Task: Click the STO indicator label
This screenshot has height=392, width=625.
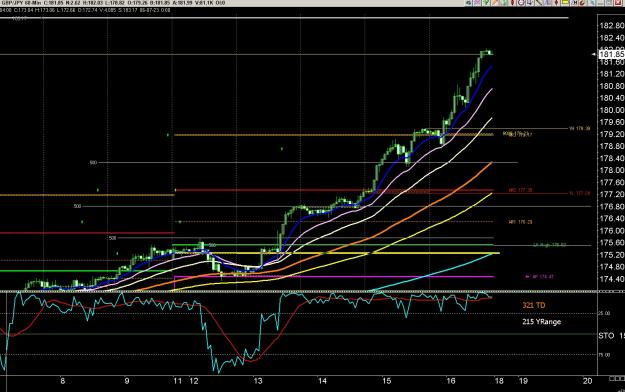Action: 606,336
